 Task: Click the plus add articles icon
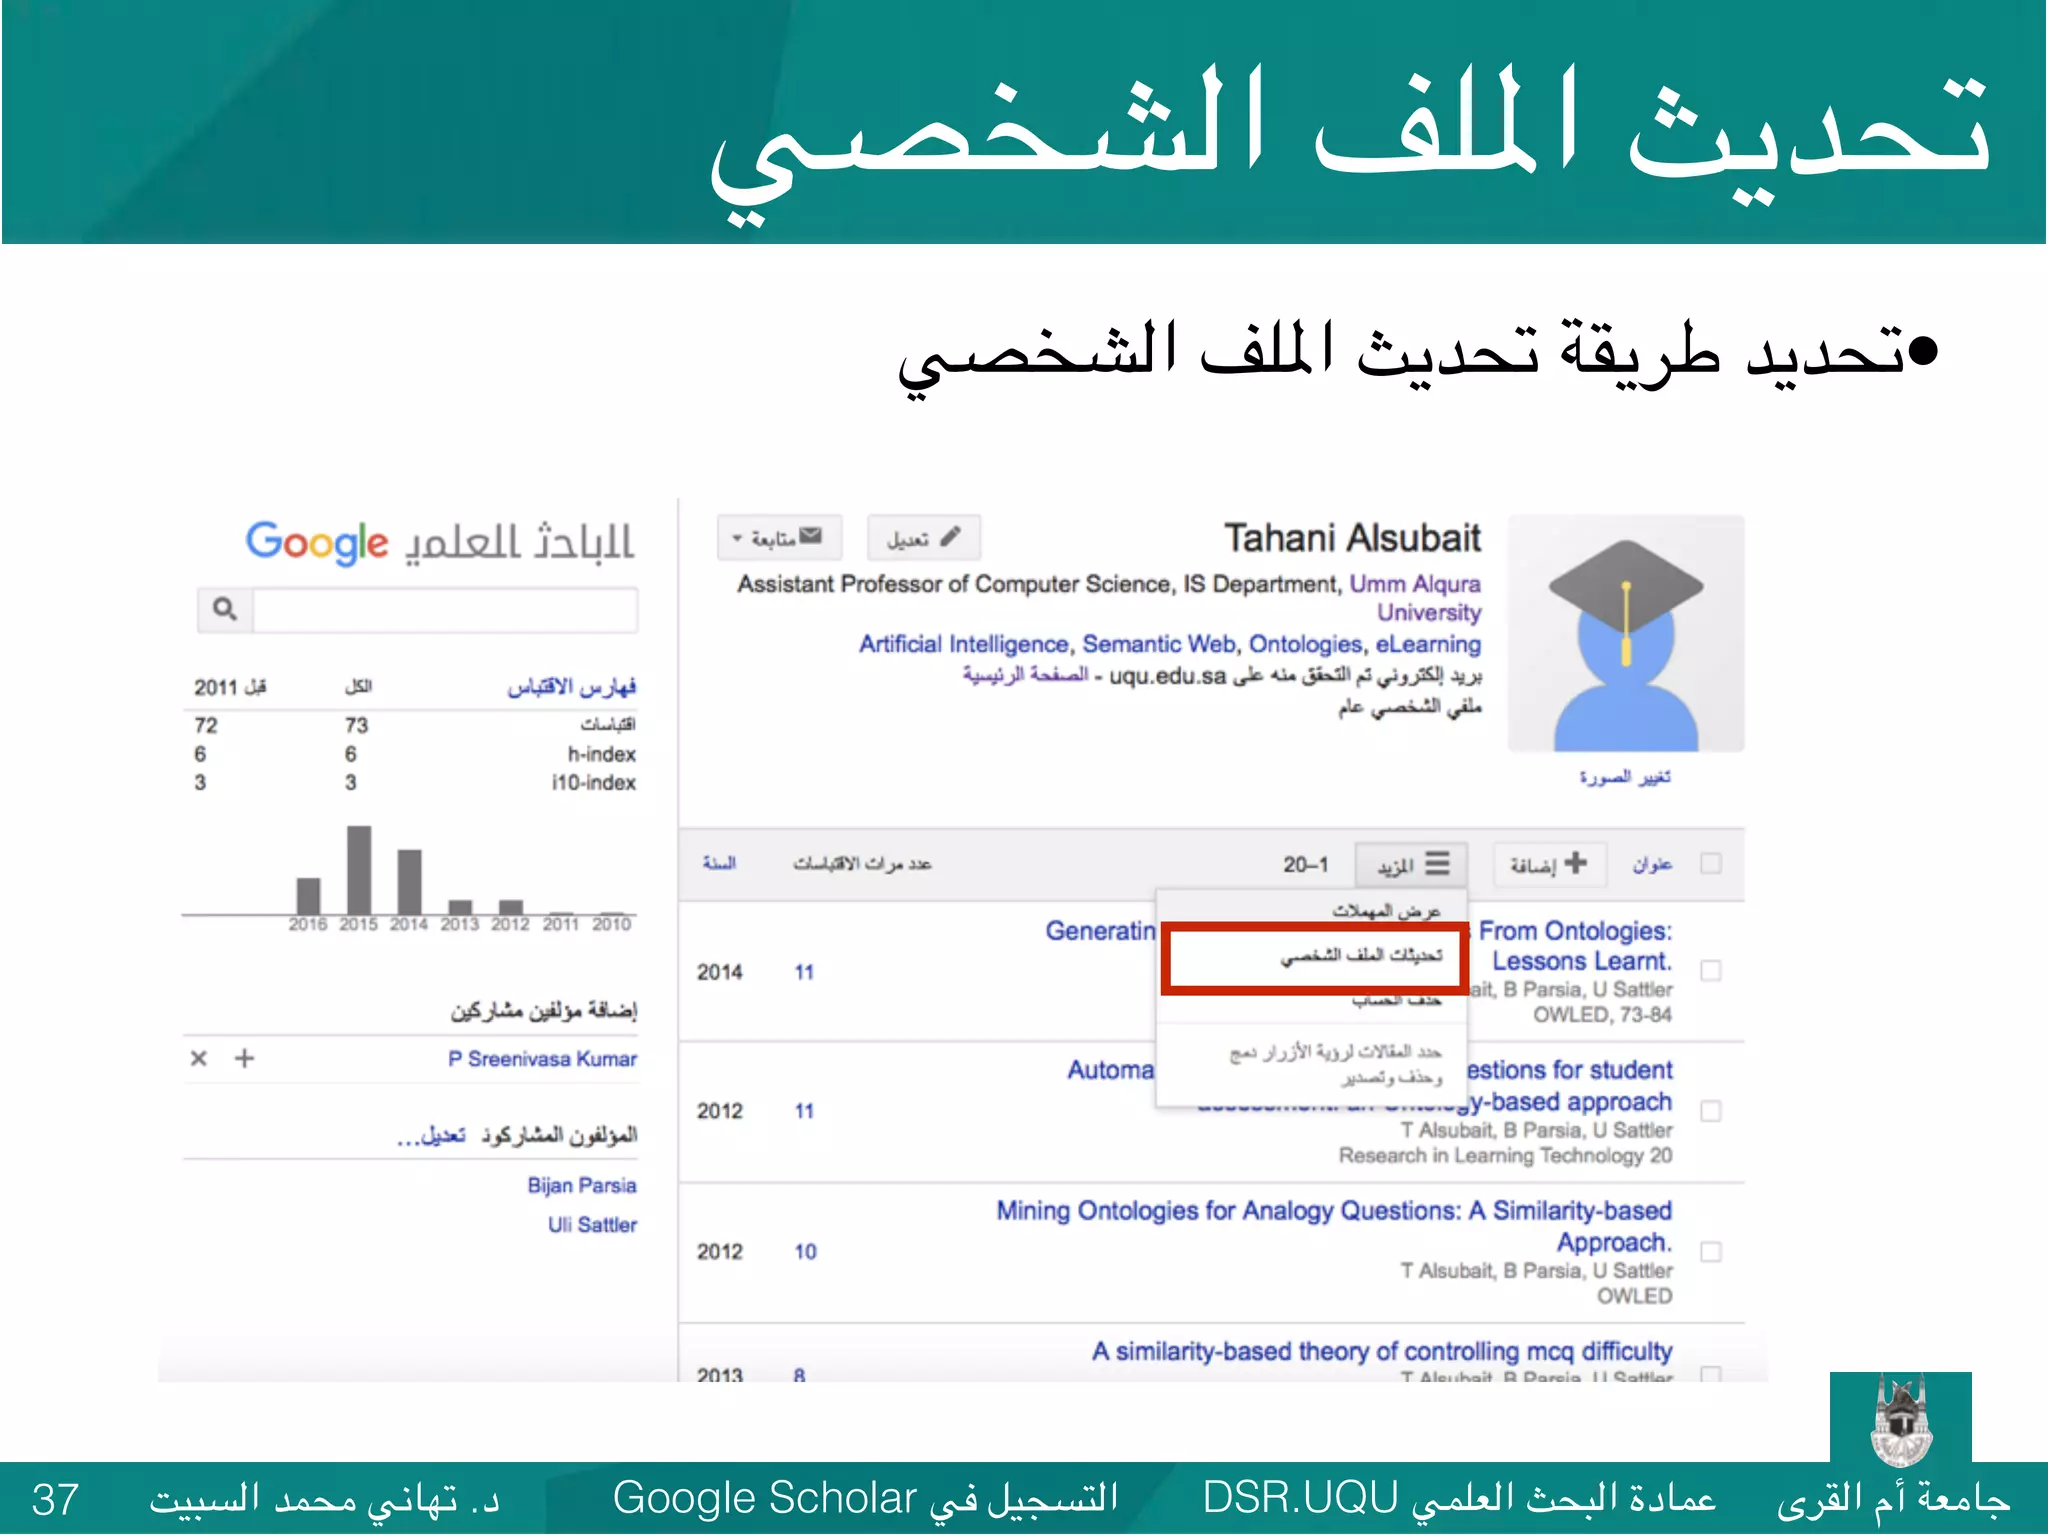coord(1576,862)
